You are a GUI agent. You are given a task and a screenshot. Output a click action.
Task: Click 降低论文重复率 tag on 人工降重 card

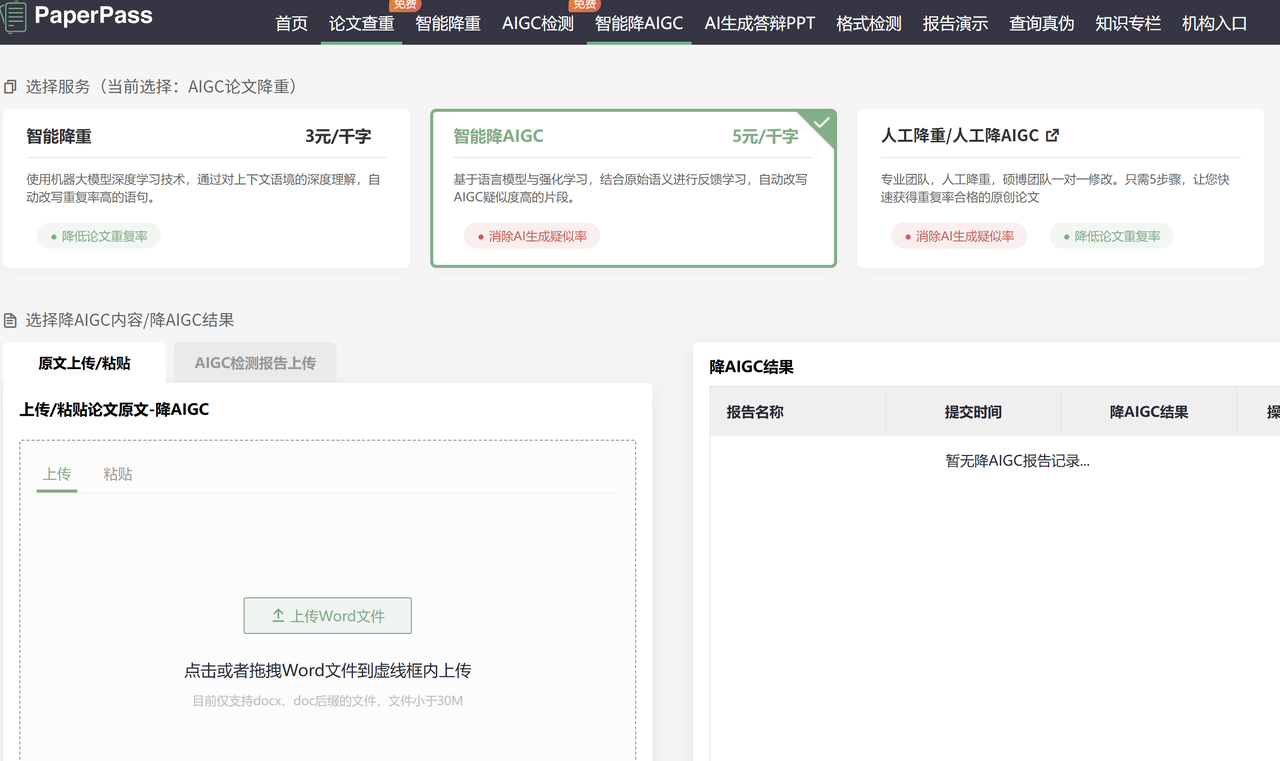(x=1112, y=236)
